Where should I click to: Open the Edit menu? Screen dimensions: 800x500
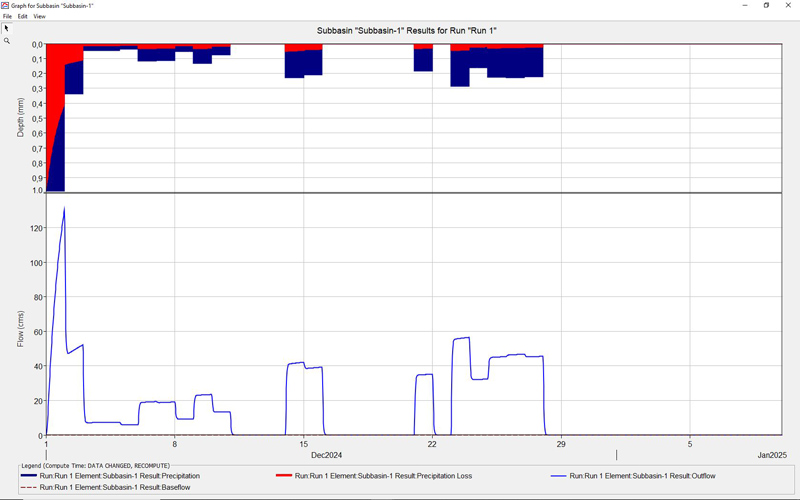click(x=22, y=16)
